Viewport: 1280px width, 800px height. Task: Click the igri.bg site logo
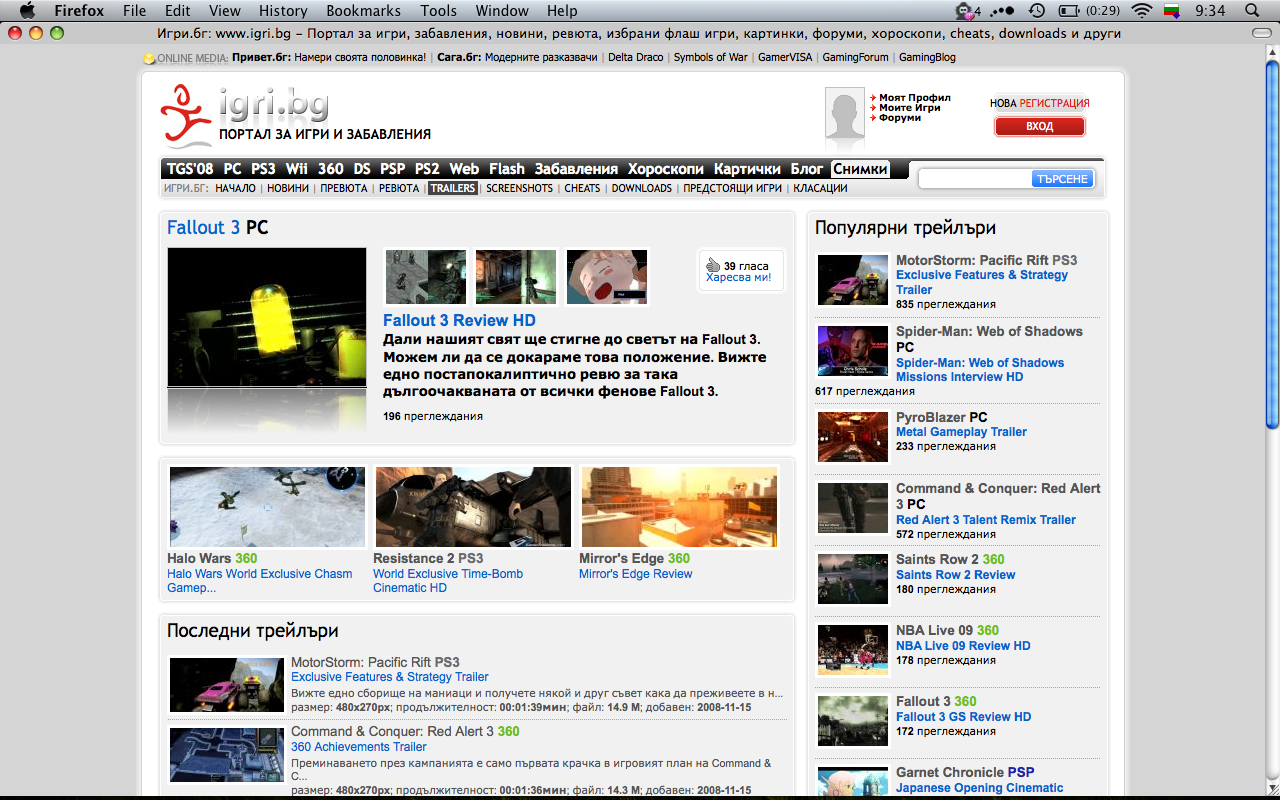[x=296, y=114]
